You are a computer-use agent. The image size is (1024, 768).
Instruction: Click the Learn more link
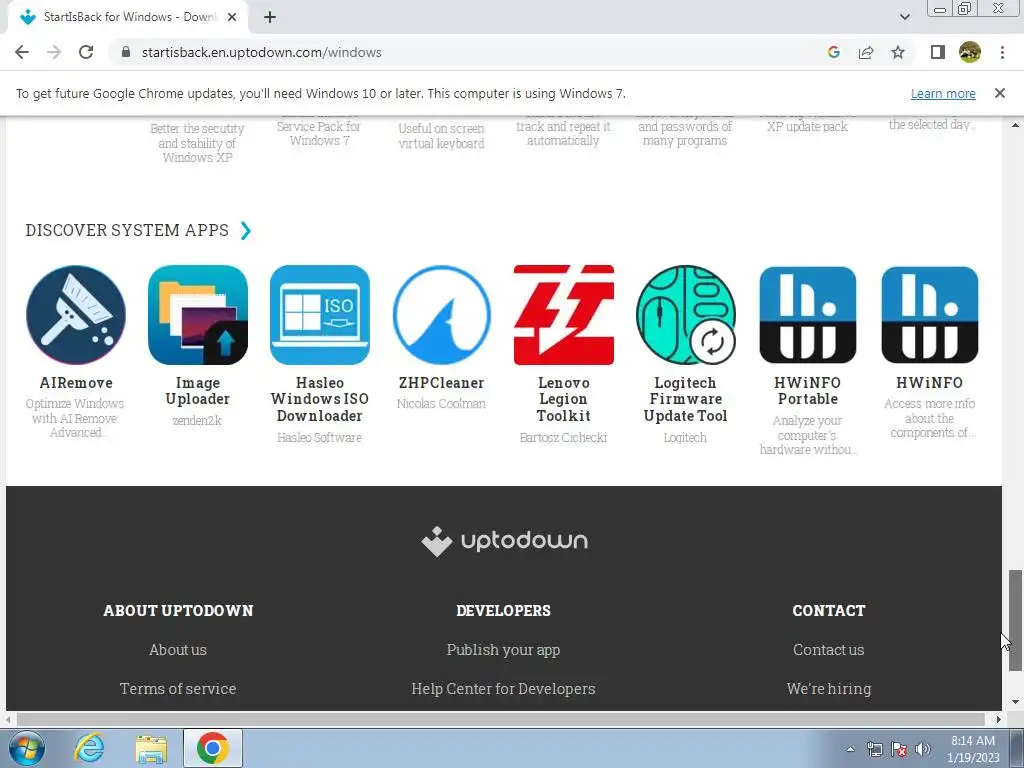pyautogui.click(x=943, y=93)
